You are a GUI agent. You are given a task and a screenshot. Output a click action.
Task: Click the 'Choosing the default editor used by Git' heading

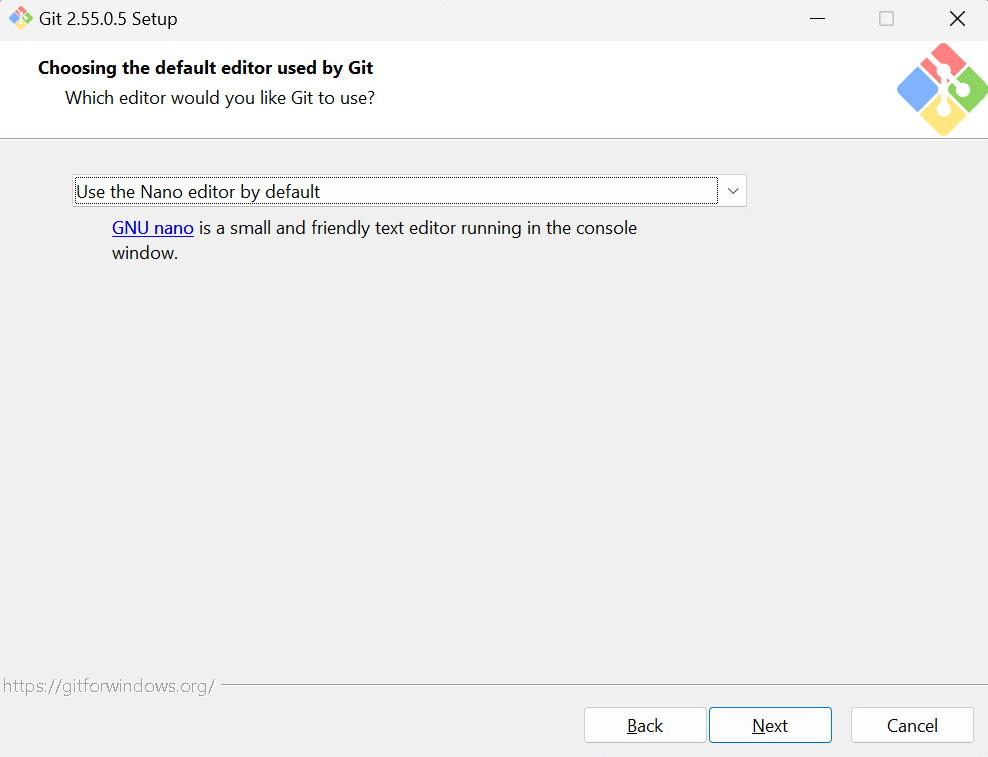click(x=205, y=67)
